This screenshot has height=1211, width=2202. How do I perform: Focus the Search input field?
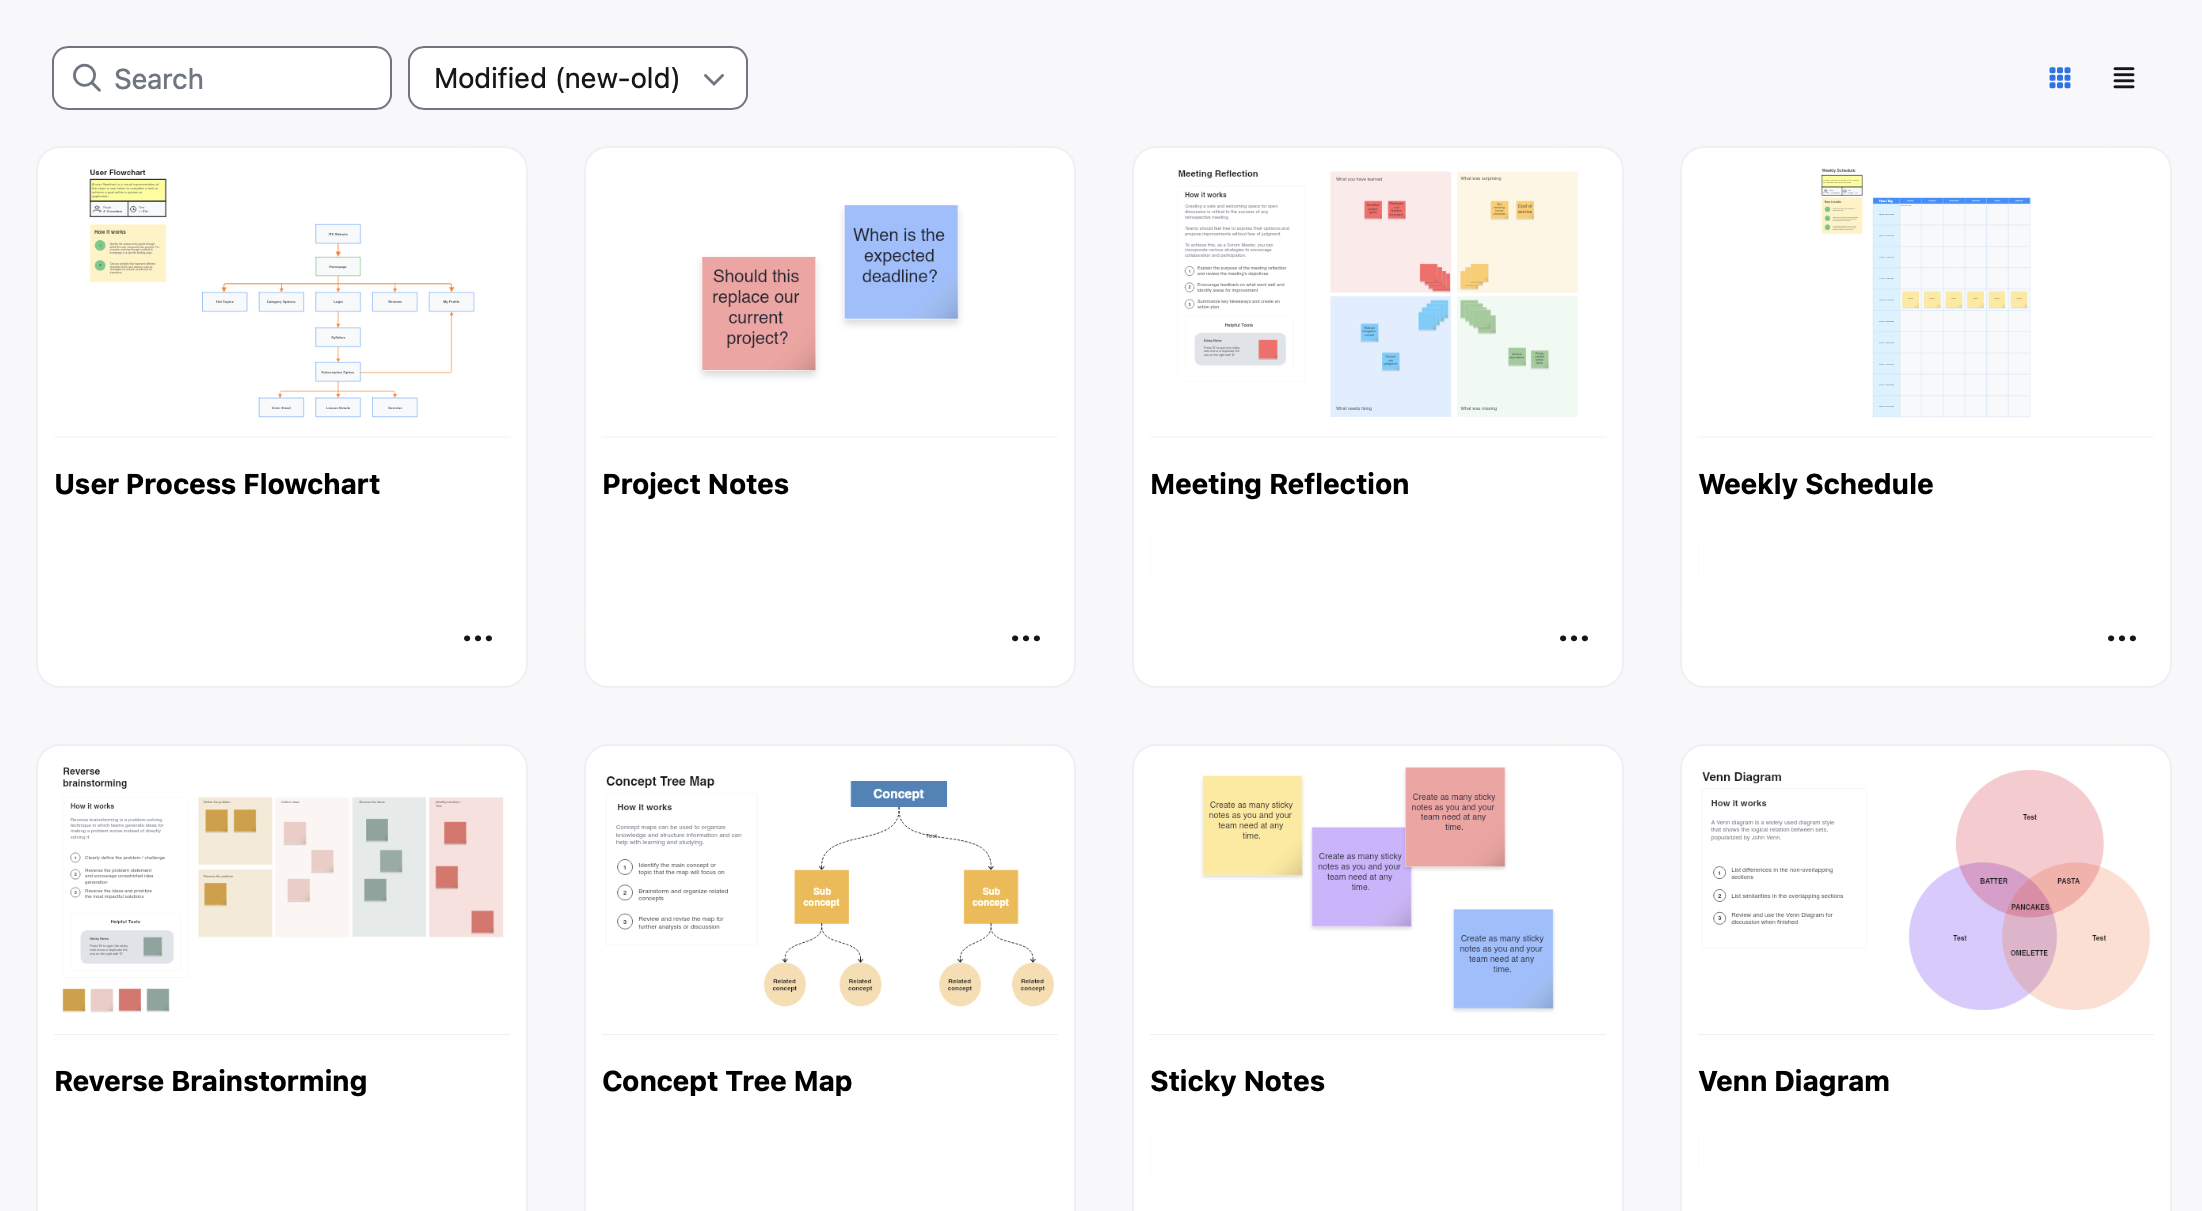(240, 78)
